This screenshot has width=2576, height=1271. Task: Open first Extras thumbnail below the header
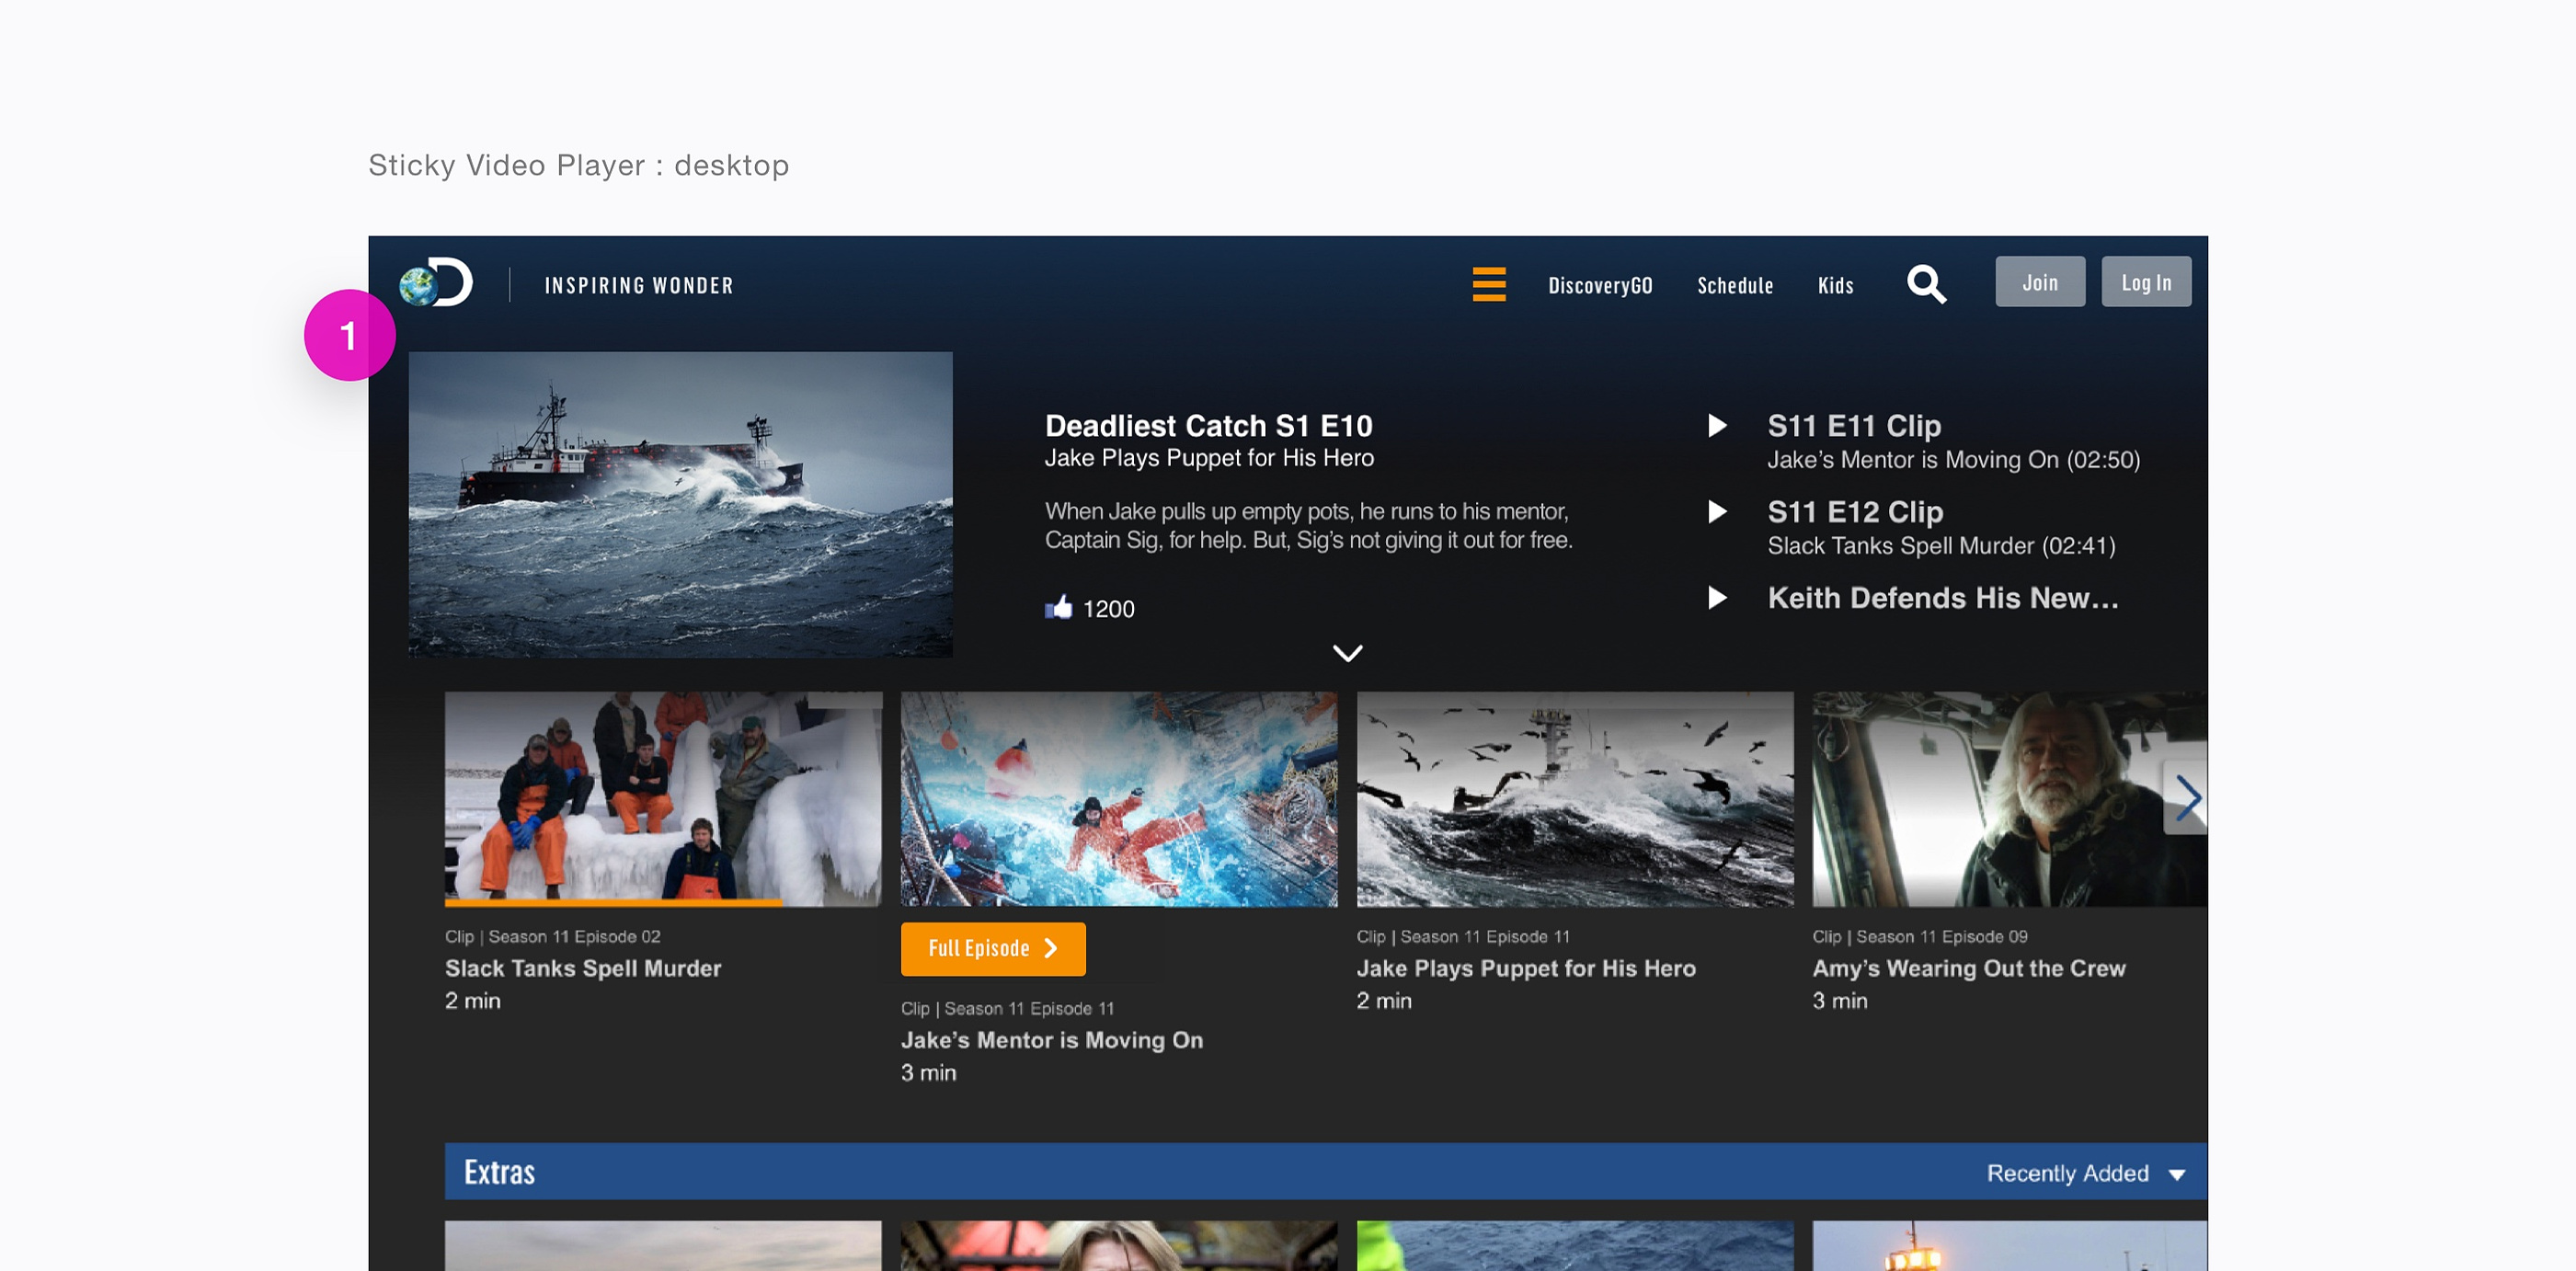pyautogui.click(x=663, y=1245)
